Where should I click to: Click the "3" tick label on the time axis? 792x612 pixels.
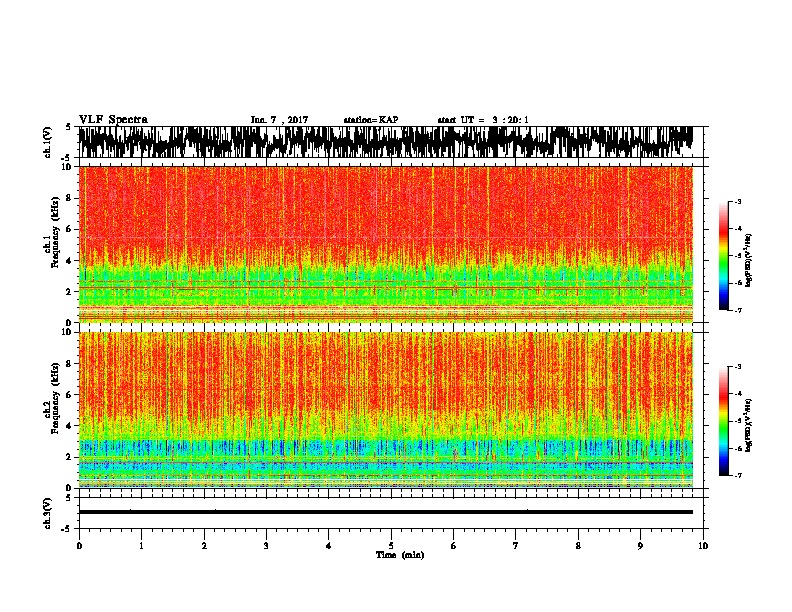(x=266, y=546)
